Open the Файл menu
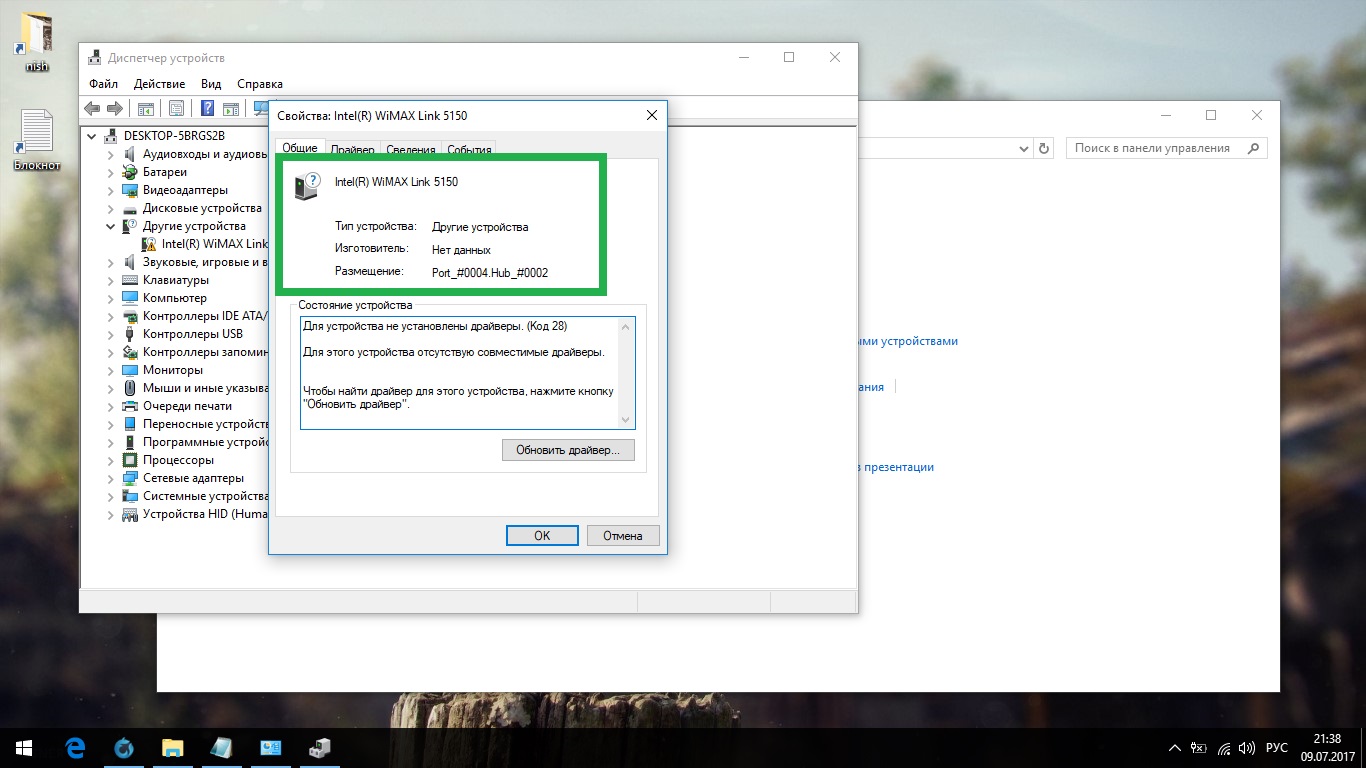 click(x=103, y=84)
